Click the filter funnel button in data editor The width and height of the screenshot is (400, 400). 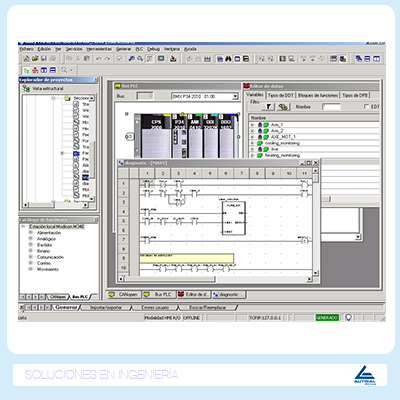pyautogui.click(x=268, y=107)
